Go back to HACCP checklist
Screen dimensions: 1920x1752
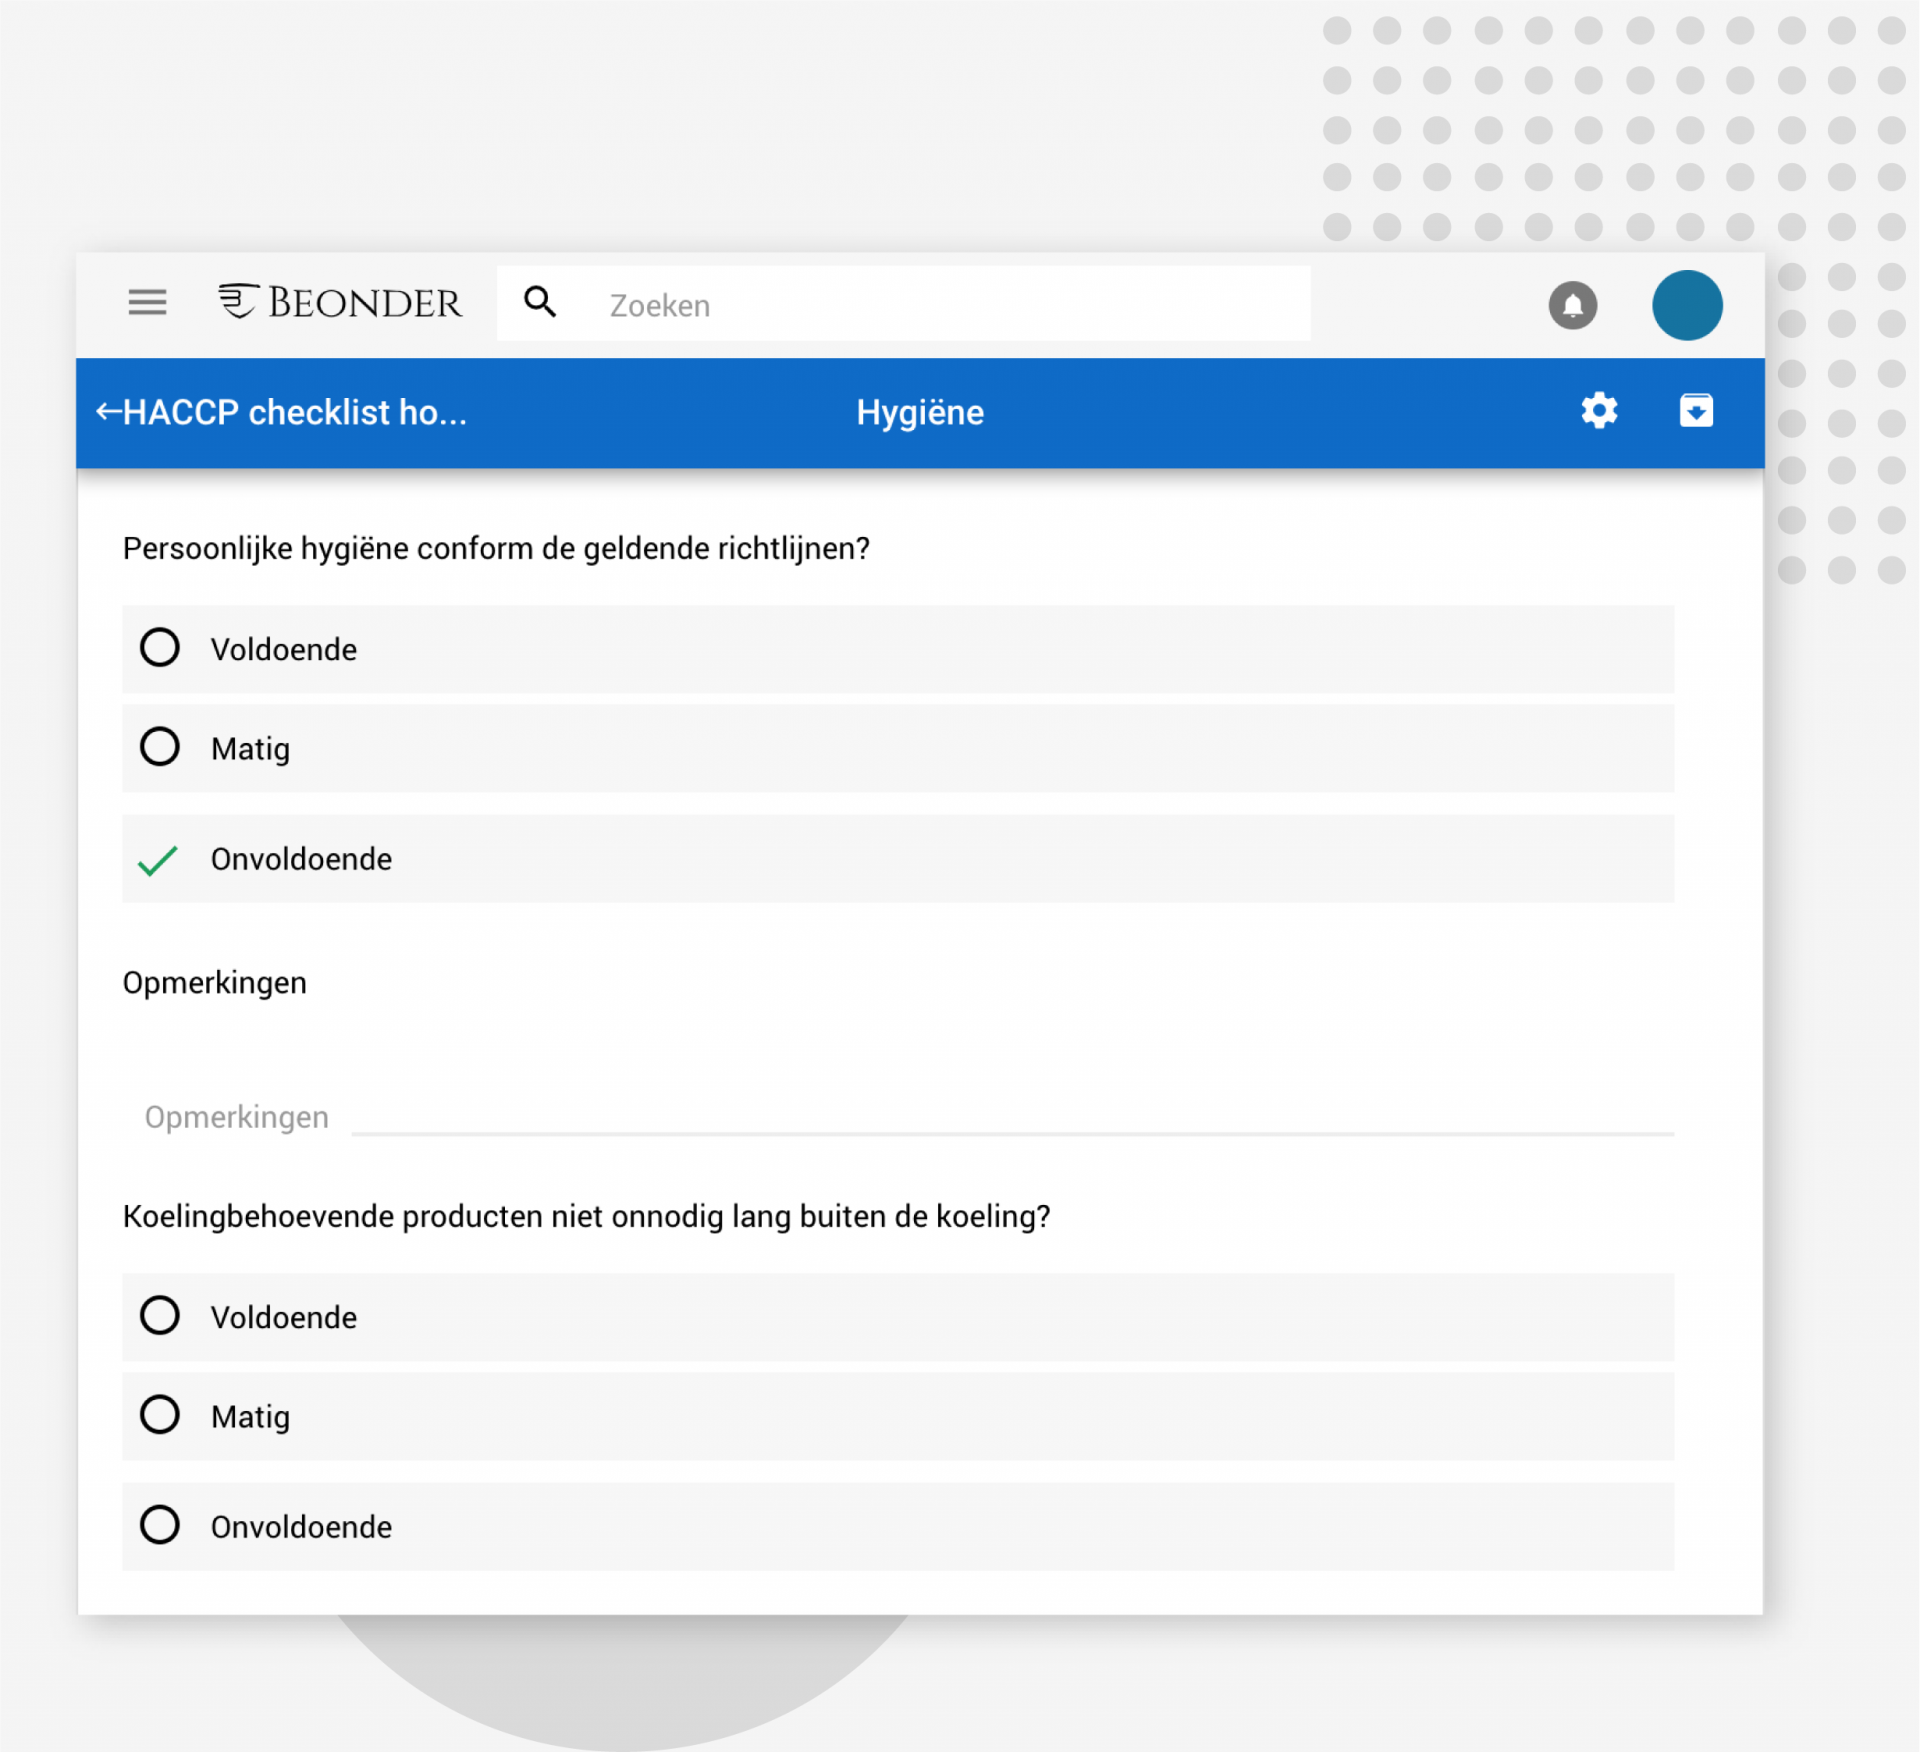pos(280,412)
